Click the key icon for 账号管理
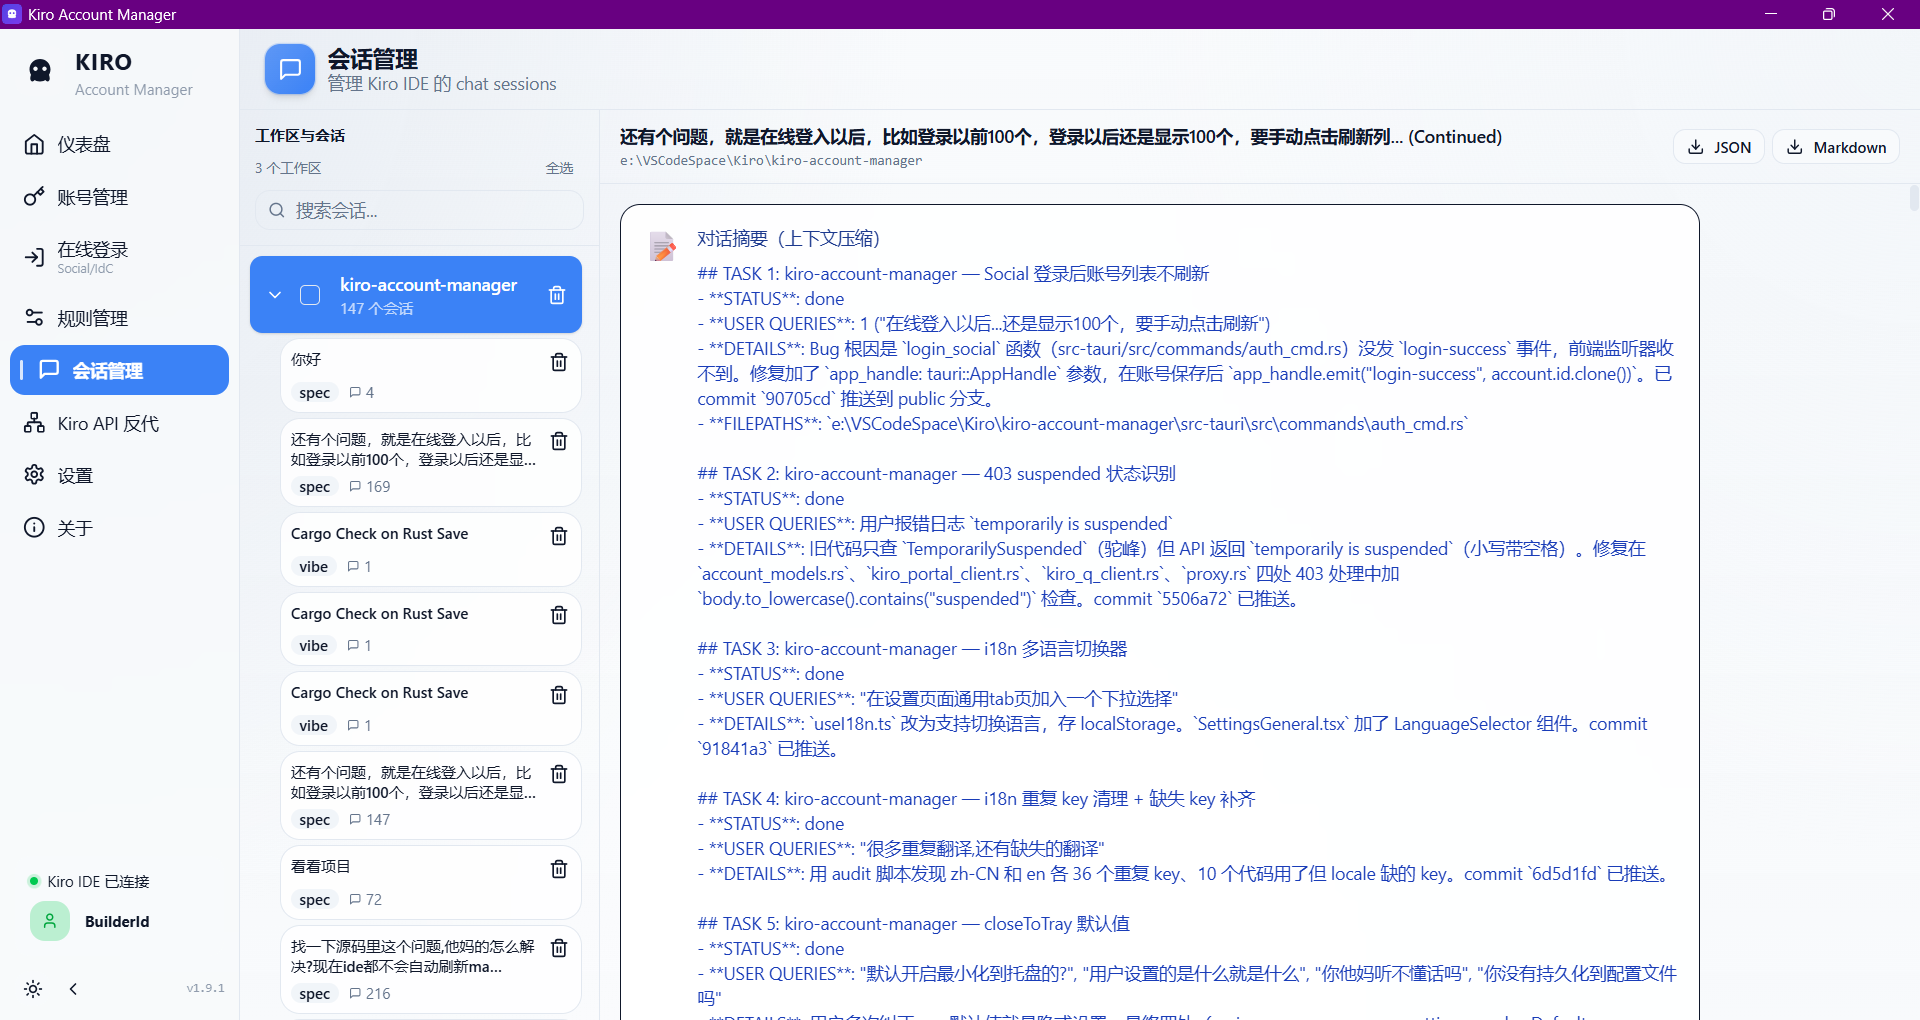The width and height of the screenshot is (1920, 1020). (x=34, y=197)
